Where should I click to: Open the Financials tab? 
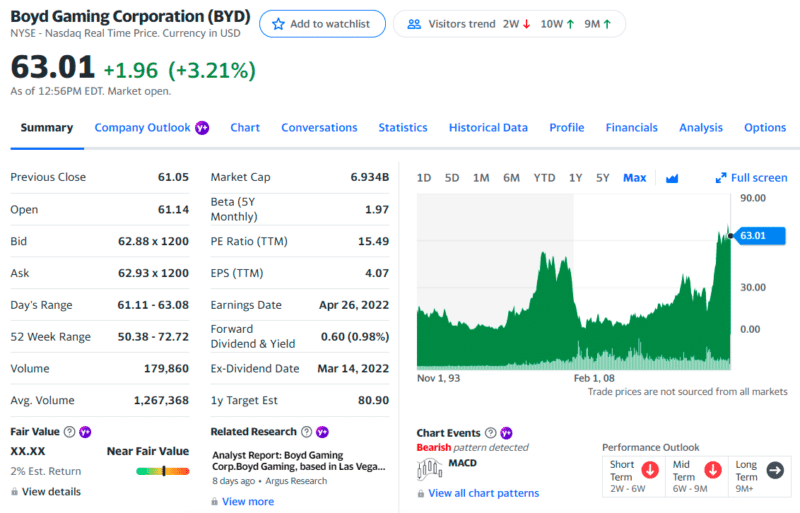click(x=632, y=128)
